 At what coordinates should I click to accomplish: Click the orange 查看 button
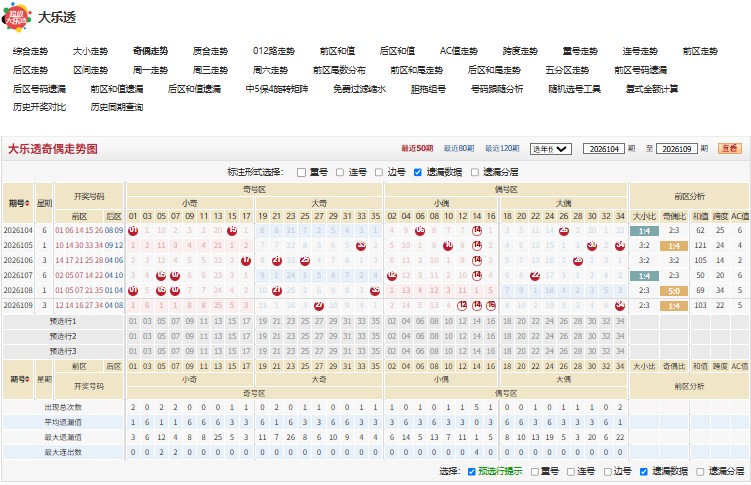(729, 149)
